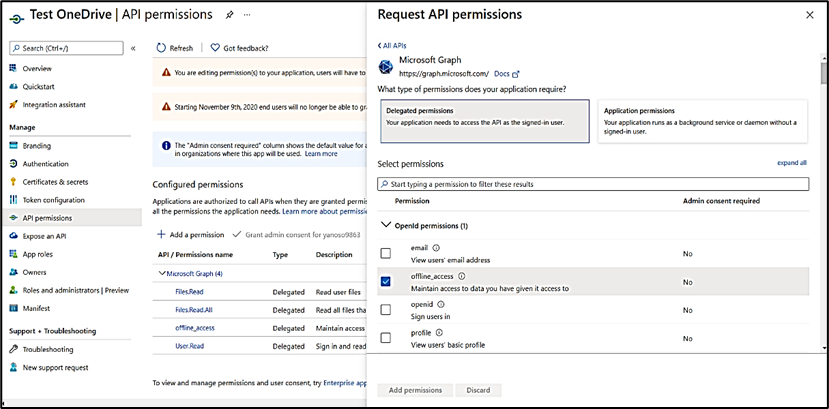Open Quickstart from the sidebar
The height and width of the screenshot is (409, 829).
tap(38, 87)
